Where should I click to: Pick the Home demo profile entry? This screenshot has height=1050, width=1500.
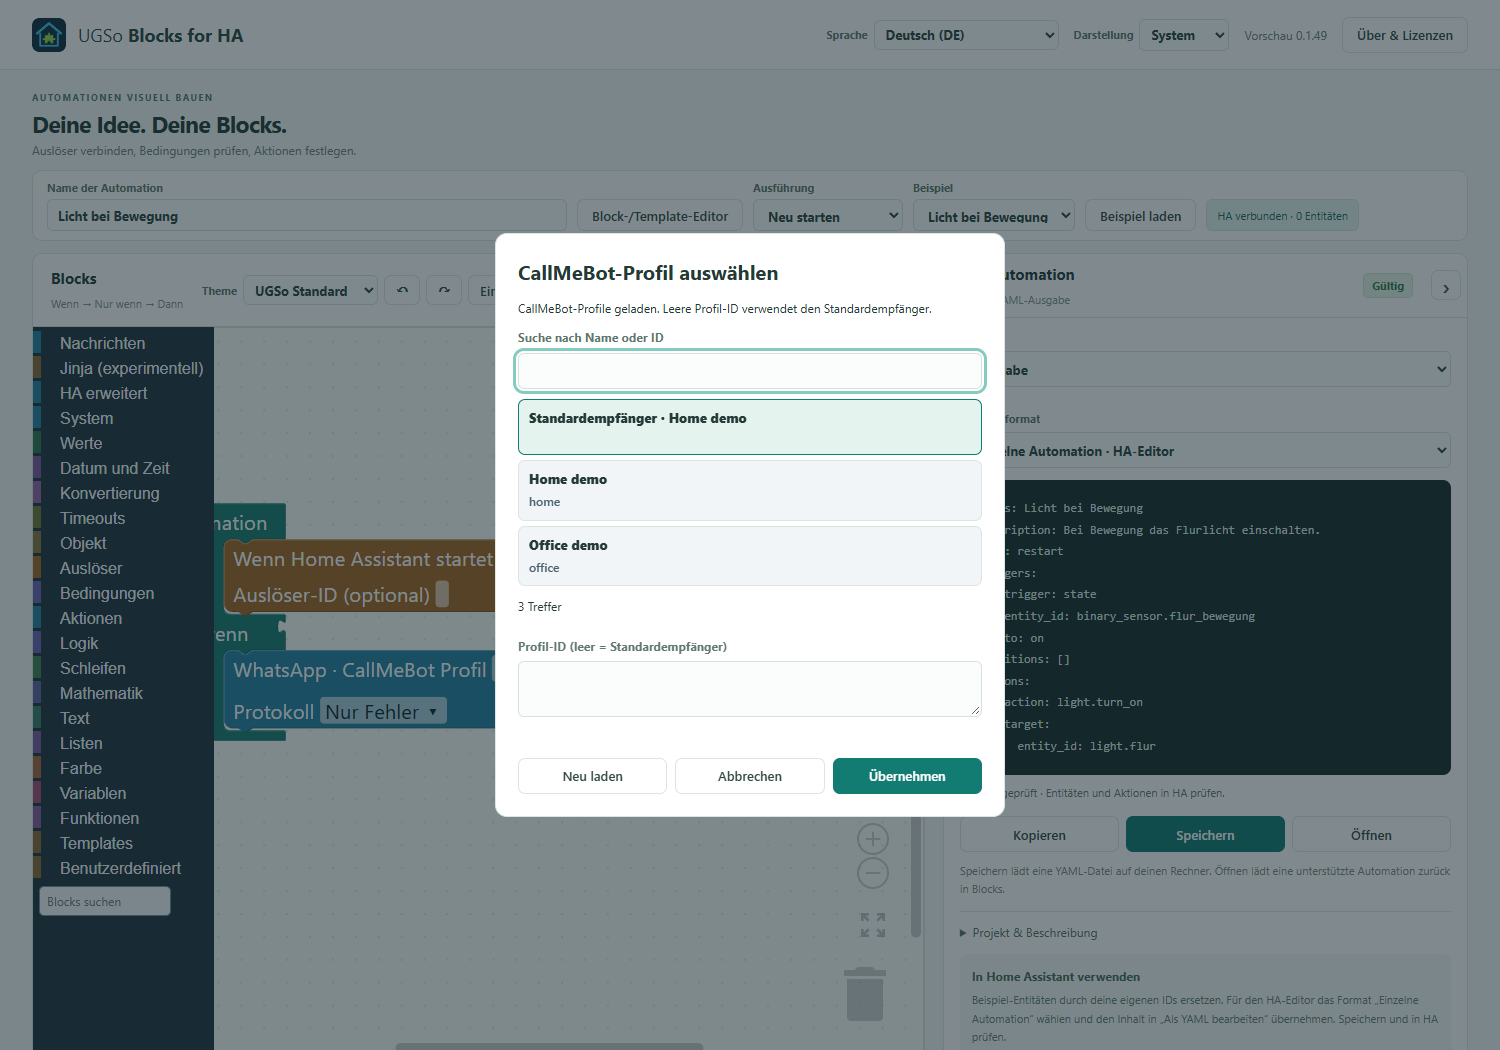click(750, 490)
